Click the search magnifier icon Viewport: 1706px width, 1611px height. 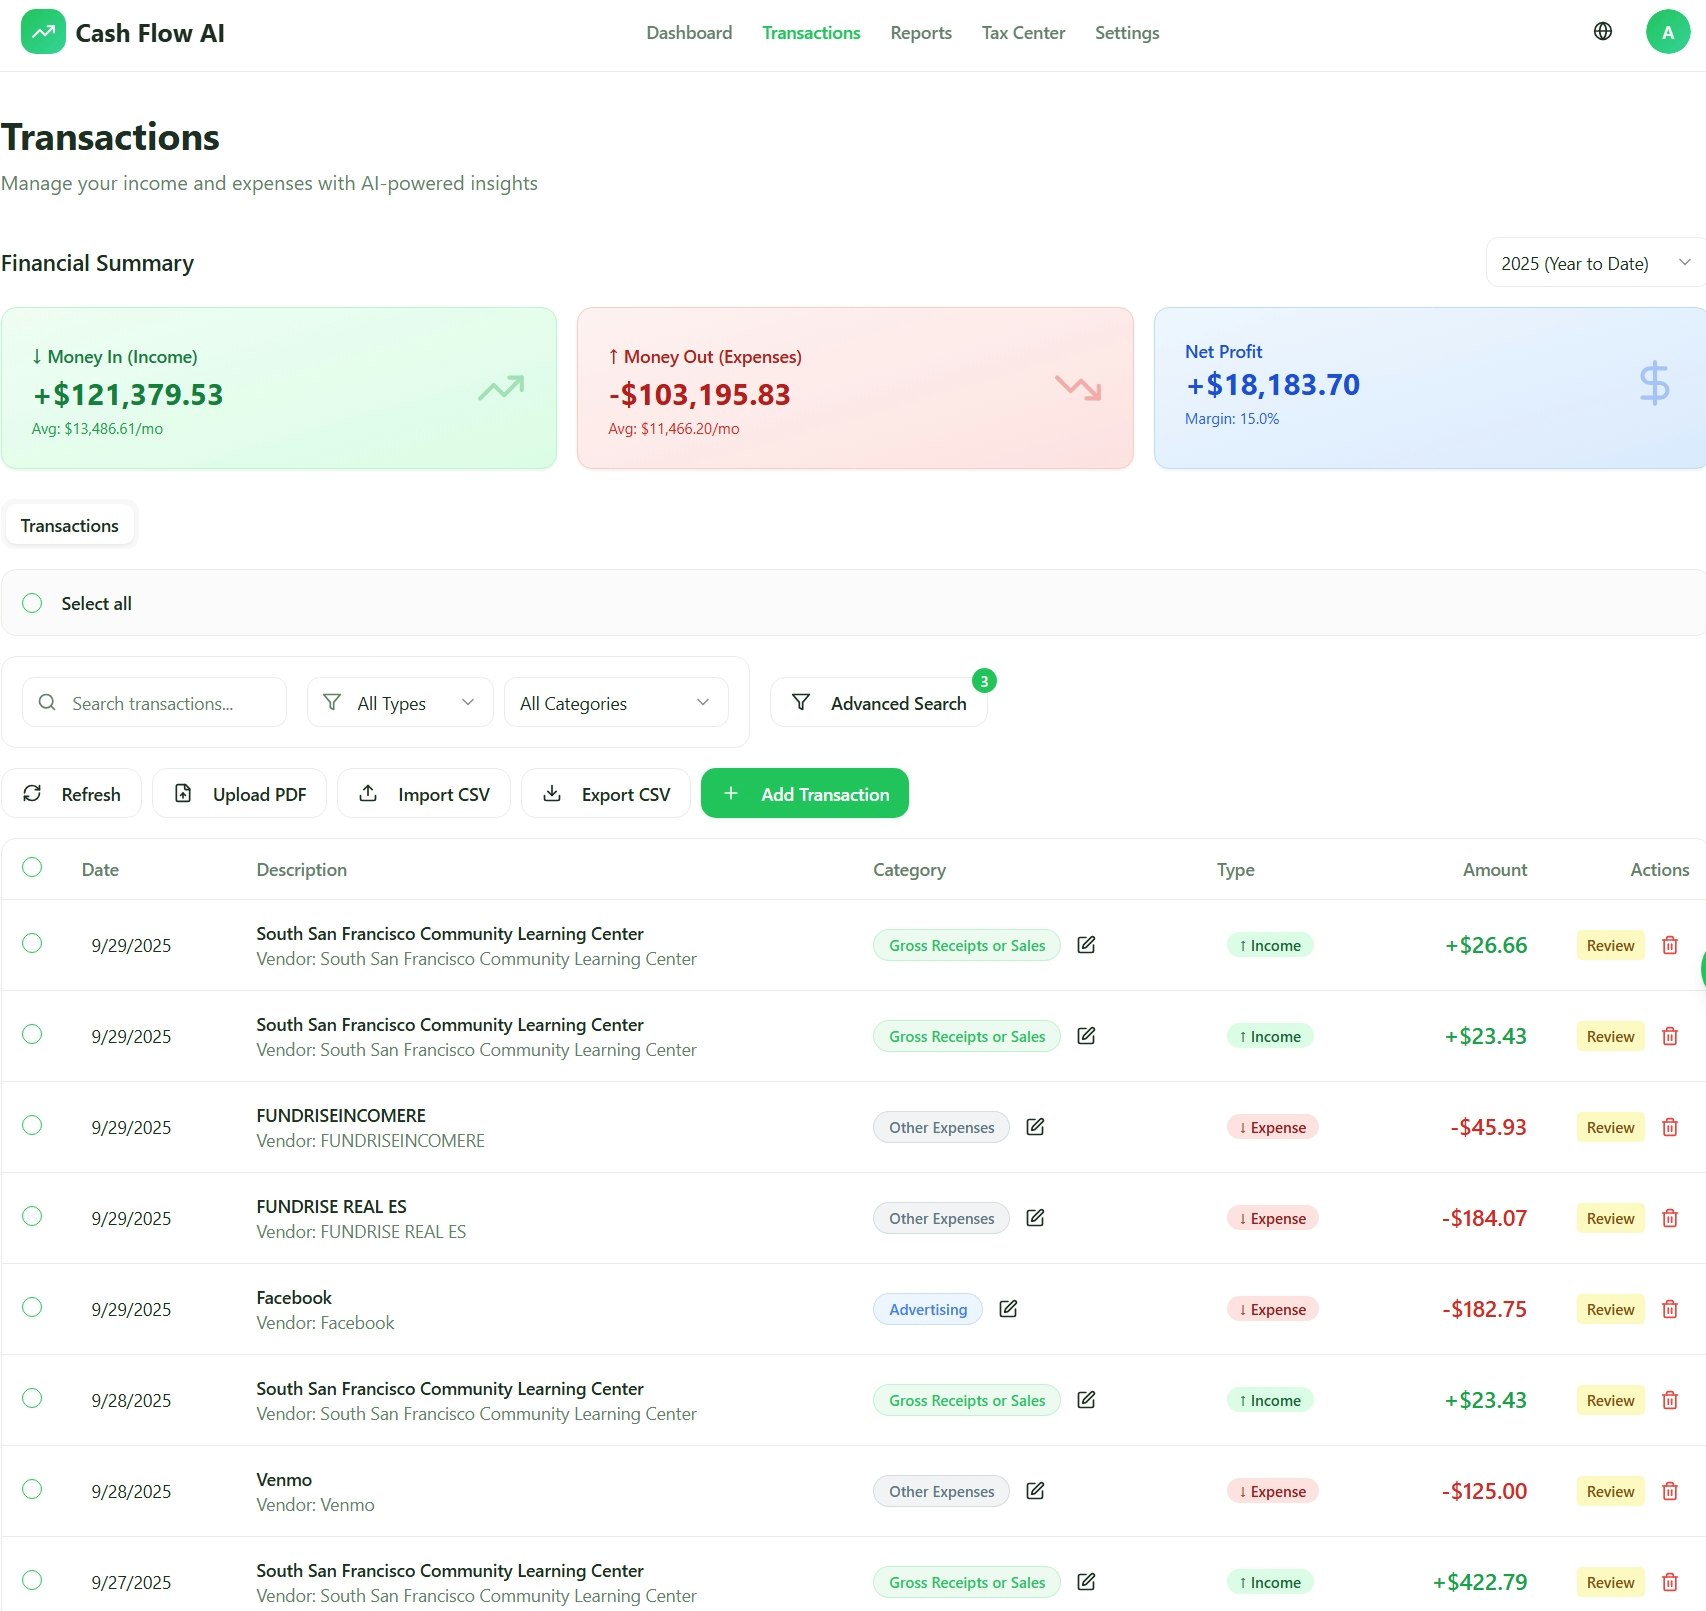point(47,702)
